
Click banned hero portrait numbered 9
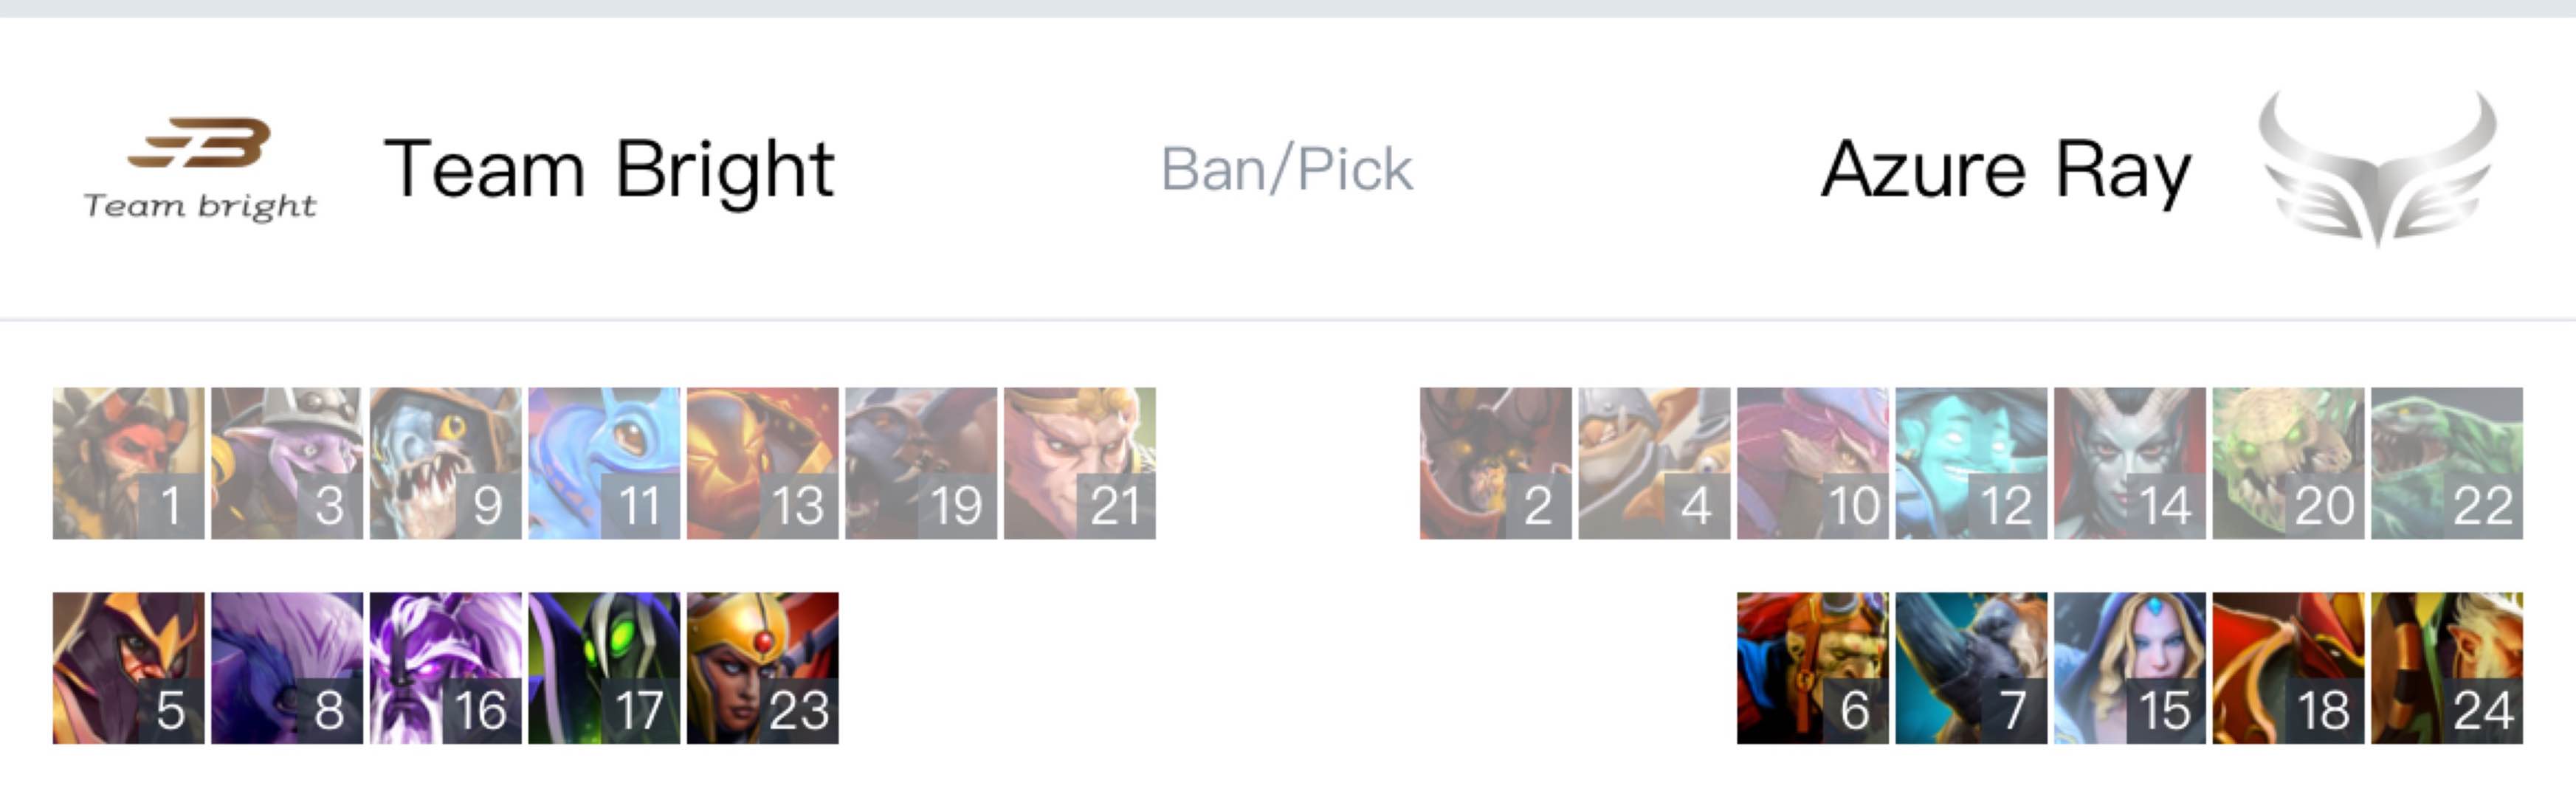coord(445,463)
